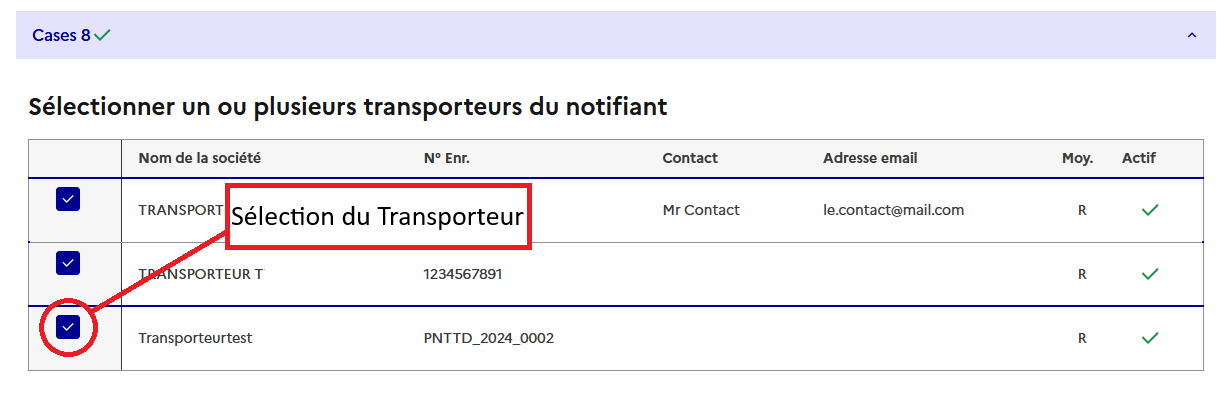Collapse the Cases 8 accordion chevron
1217x394 pixels.
point(1191,35)
